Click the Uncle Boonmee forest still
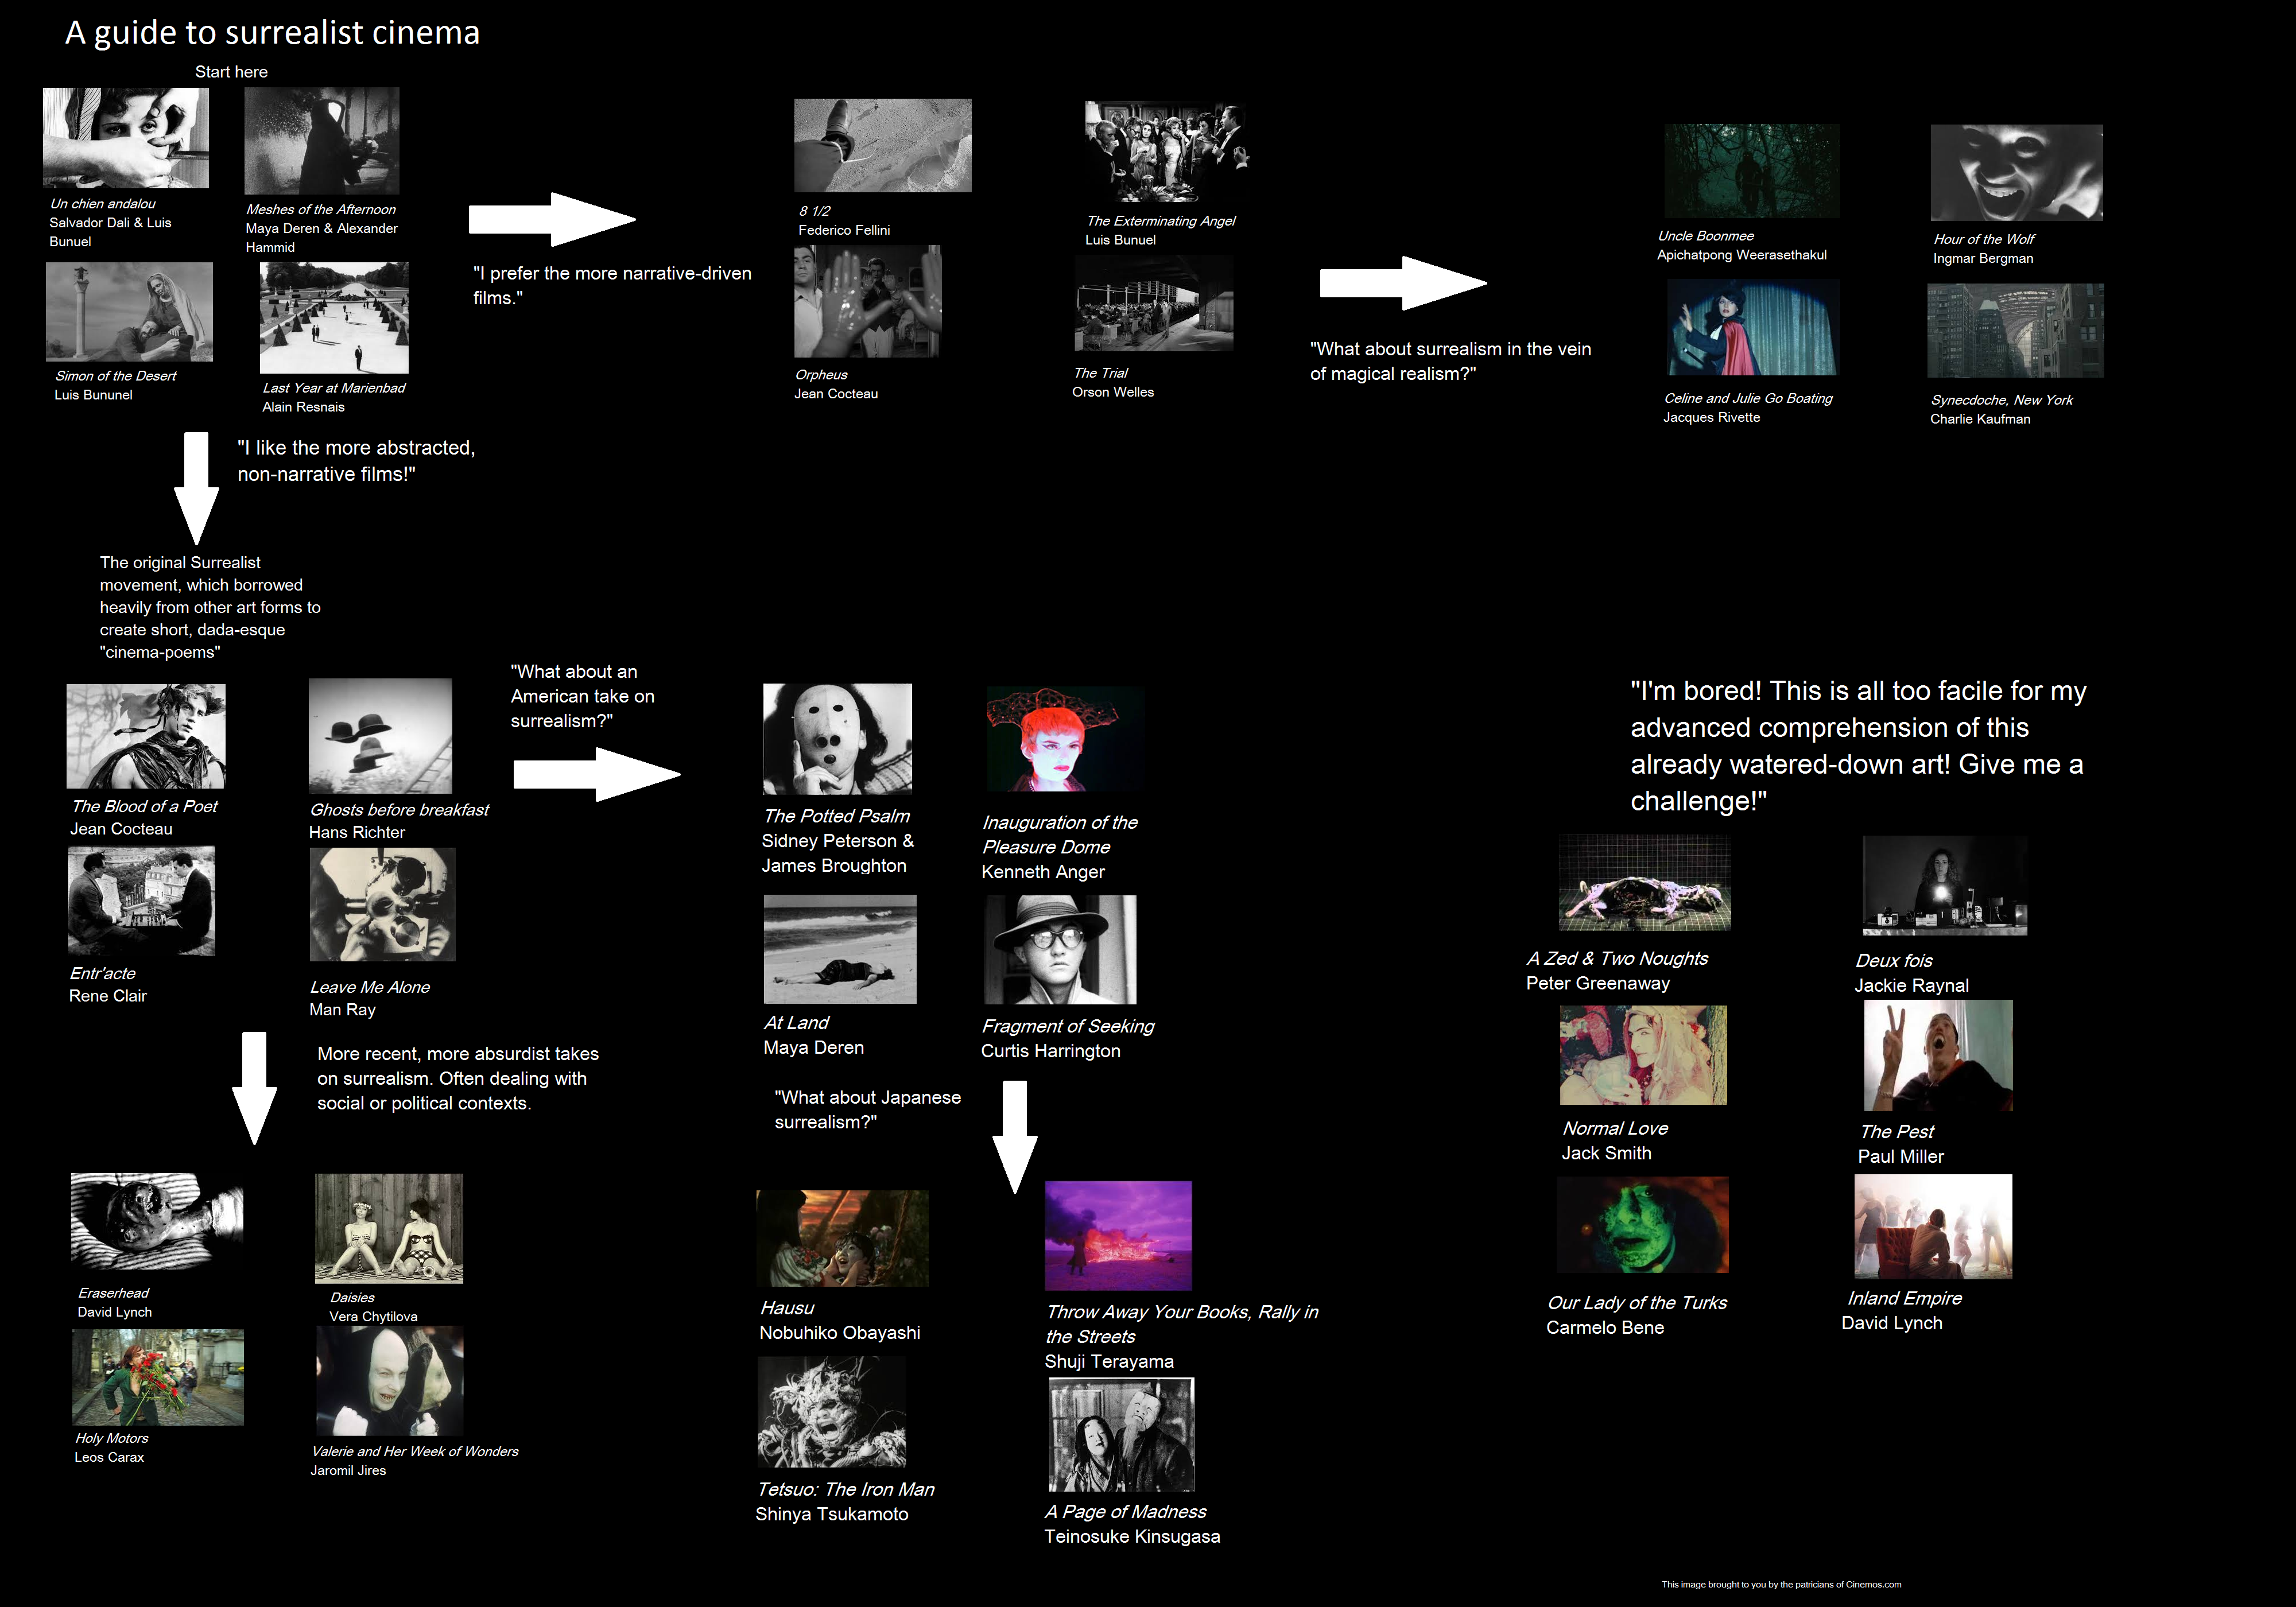Viewport: 2296px width, 1607px height. 1752,171
